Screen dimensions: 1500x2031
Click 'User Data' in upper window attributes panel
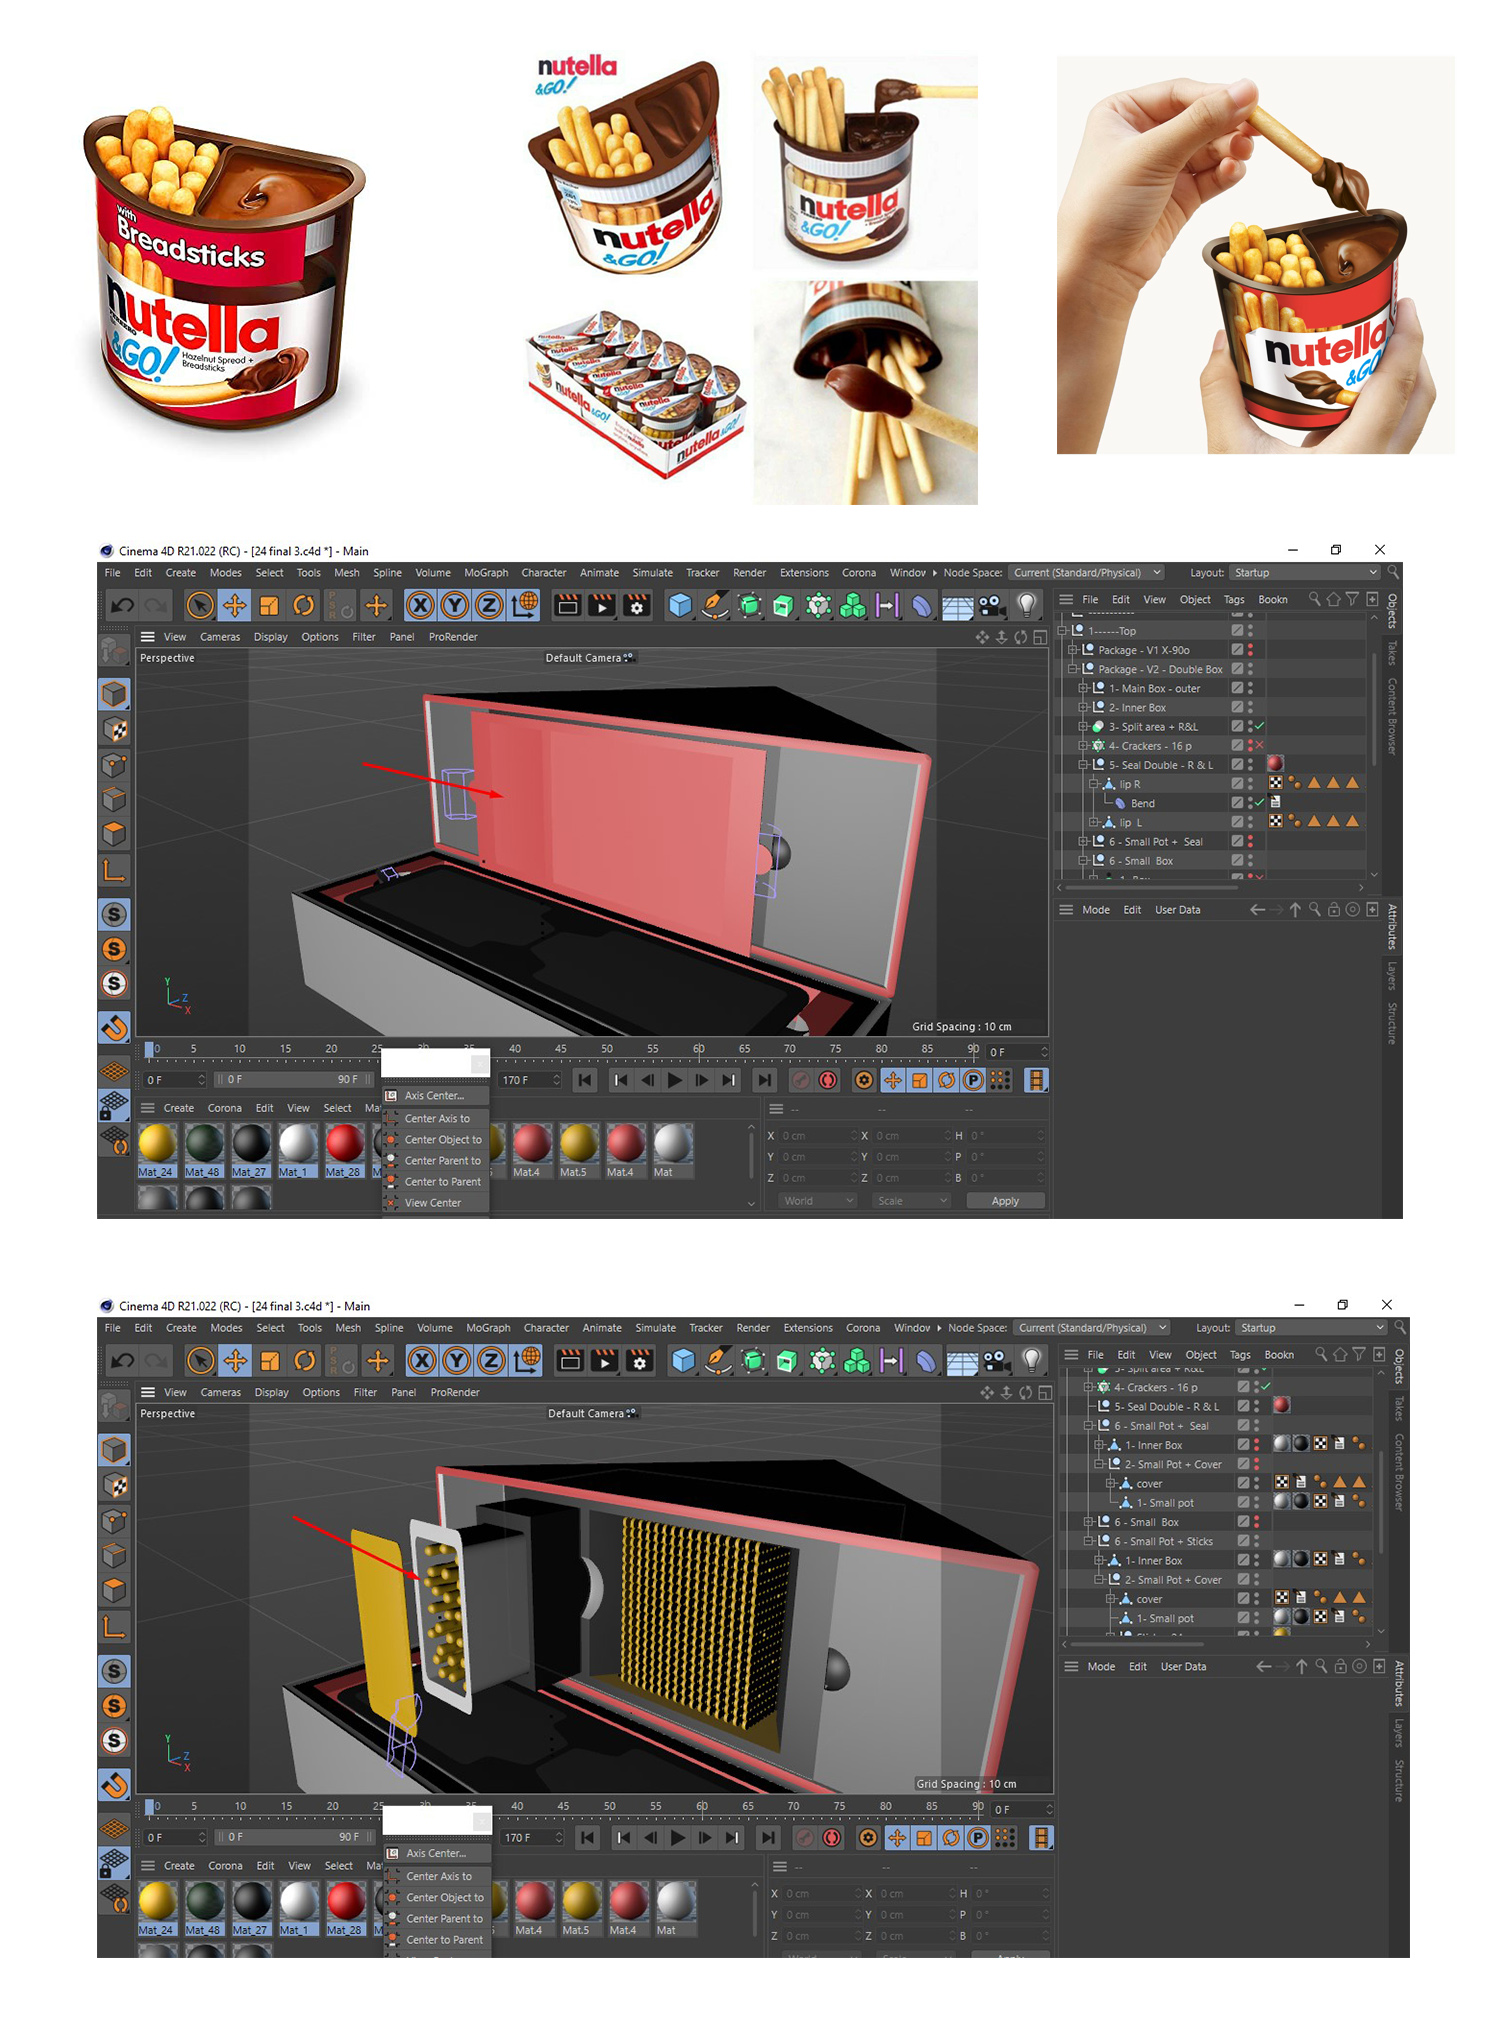coord(1177,910)
